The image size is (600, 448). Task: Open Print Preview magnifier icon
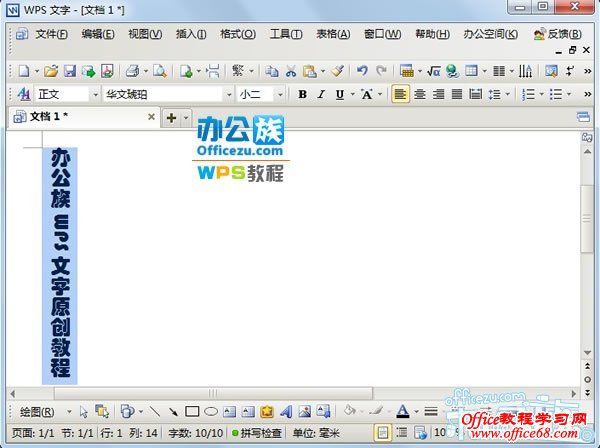click(x=160, y=71)
